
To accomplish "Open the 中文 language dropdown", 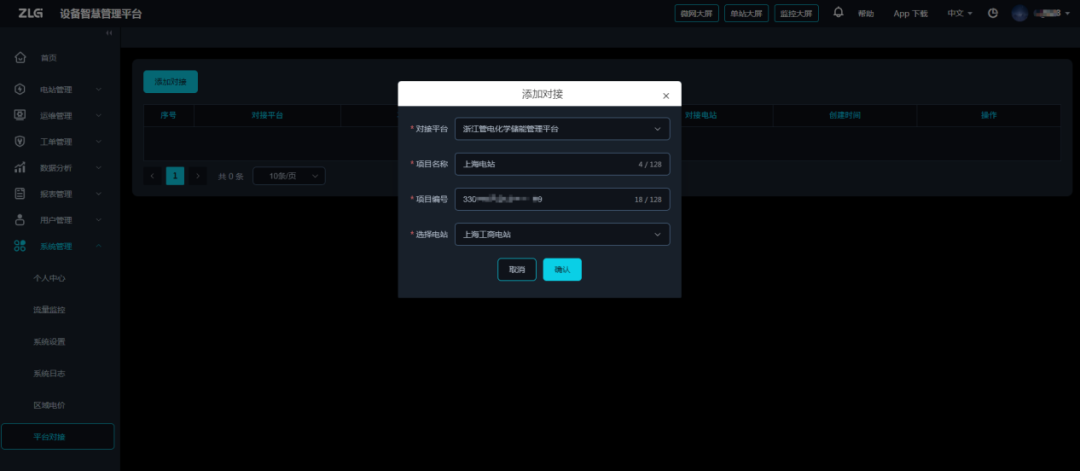I will (x=959, y=13).
